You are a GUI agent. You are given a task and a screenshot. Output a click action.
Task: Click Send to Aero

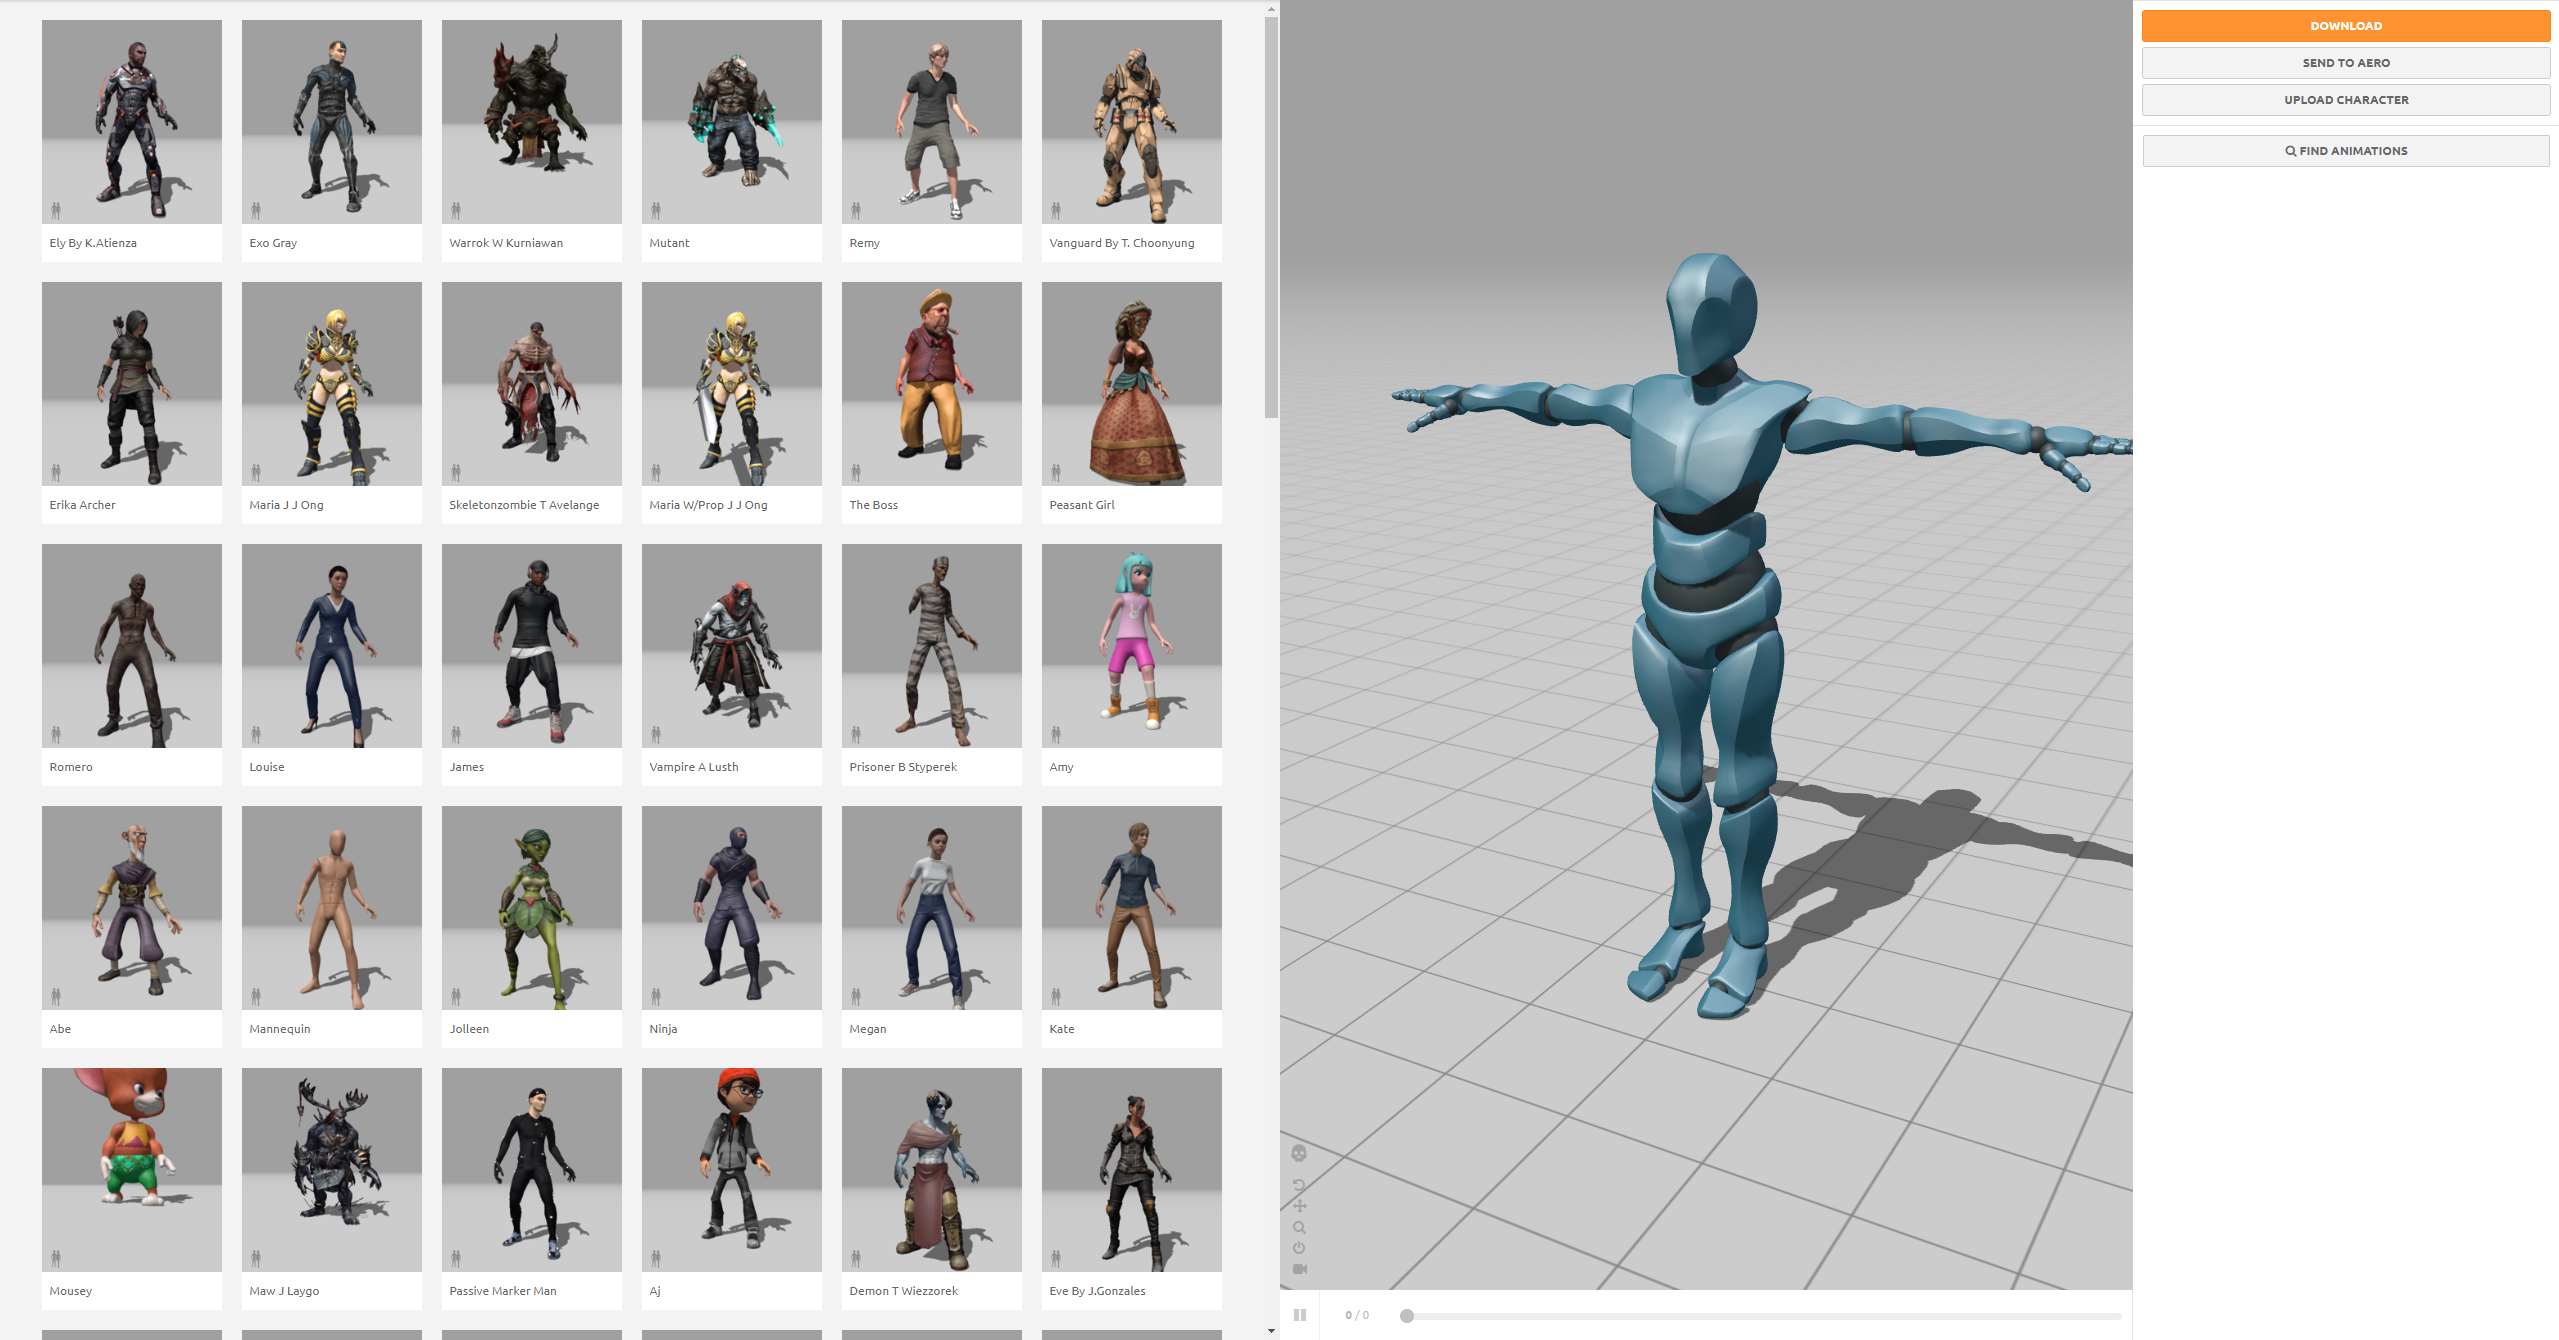coord(2345,62)
